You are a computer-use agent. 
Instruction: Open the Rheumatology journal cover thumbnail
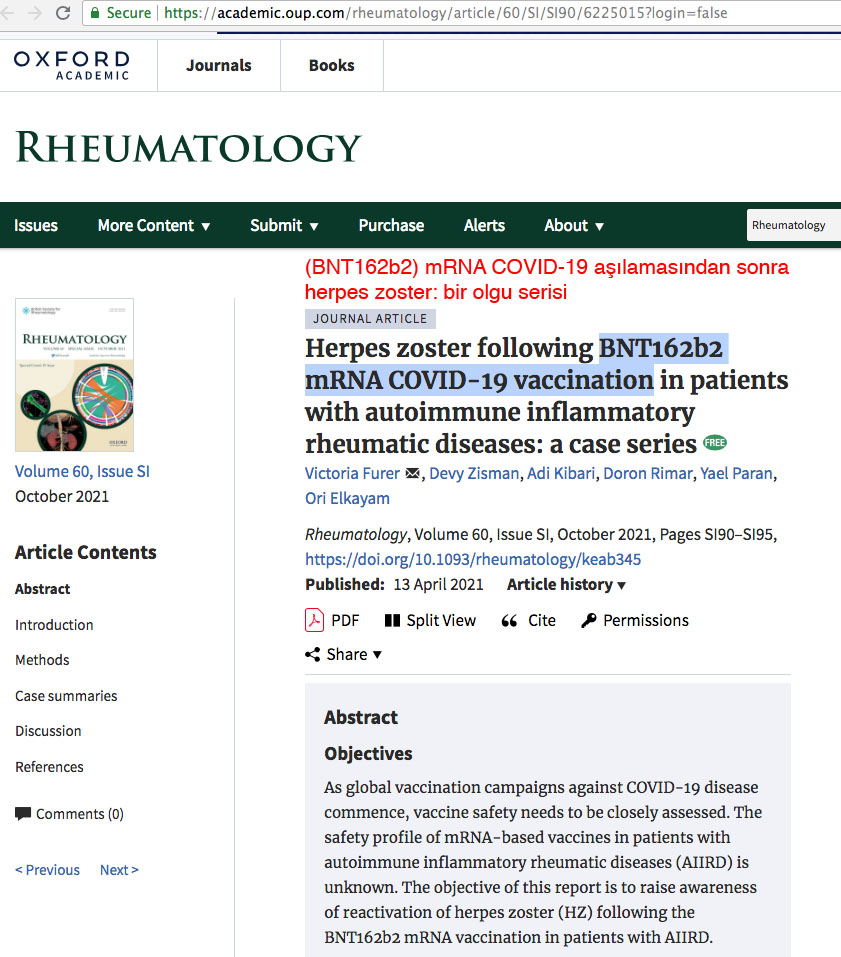pos(74,375)
